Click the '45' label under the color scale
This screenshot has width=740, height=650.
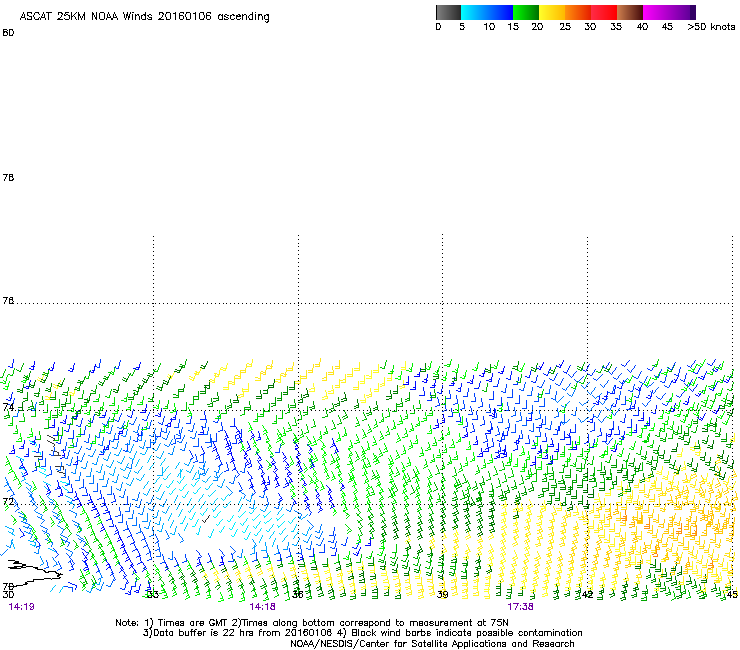tap(667, 27)
